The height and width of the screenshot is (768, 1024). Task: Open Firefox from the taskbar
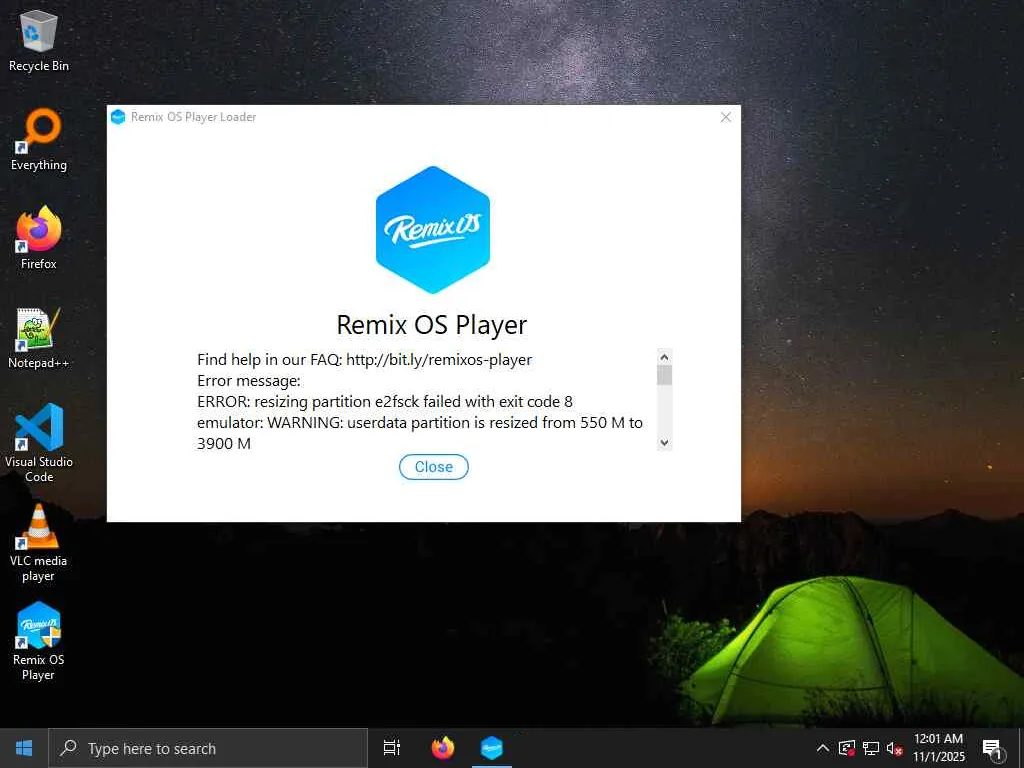443,748
